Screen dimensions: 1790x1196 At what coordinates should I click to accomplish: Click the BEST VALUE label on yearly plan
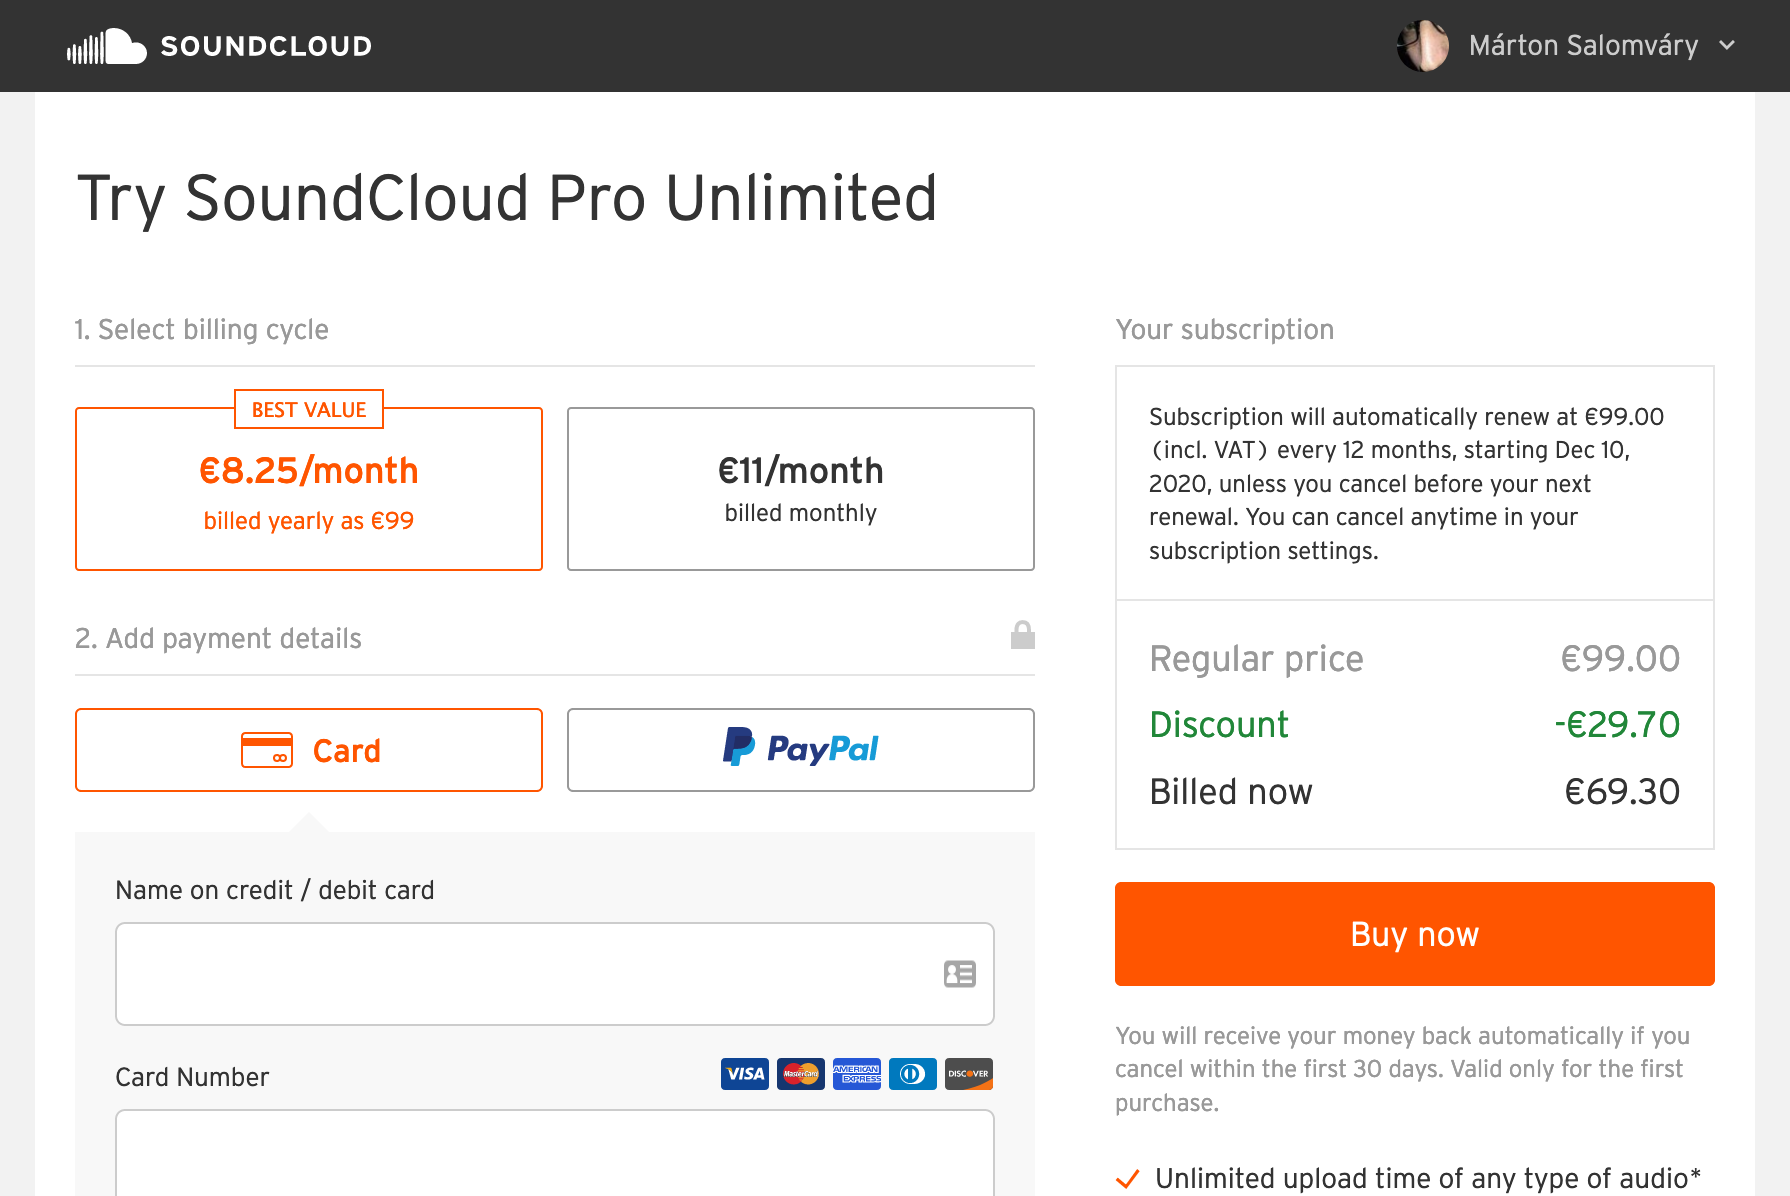308,409
